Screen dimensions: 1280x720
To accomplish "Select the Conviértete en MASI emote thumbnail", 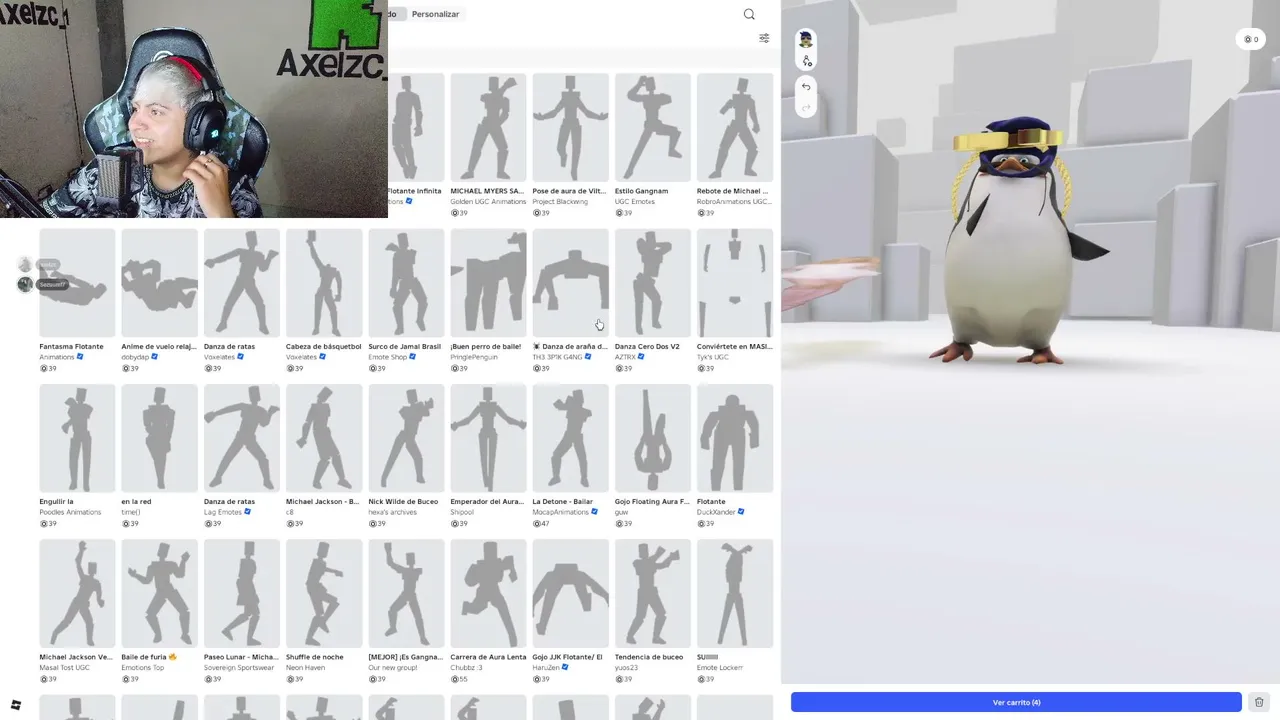I will tap(735, 283).
